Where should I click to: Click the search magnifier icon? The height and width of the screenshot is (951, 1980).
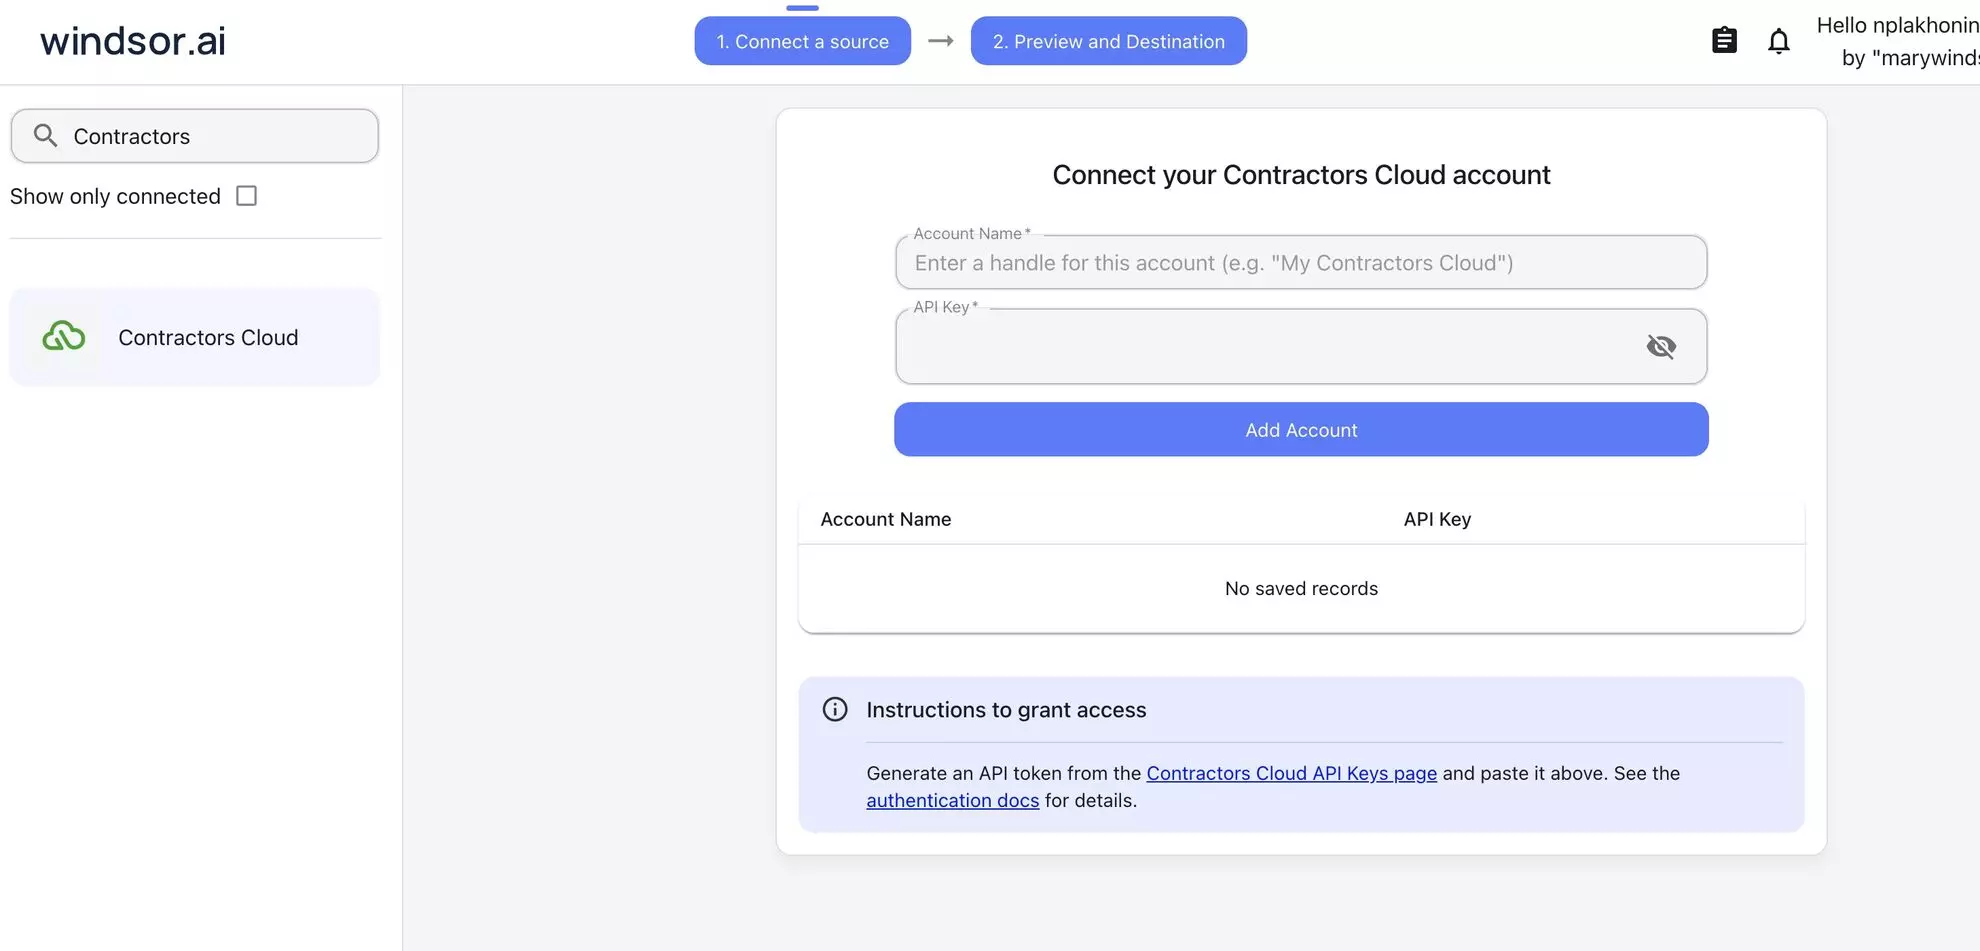pos(45,135)
